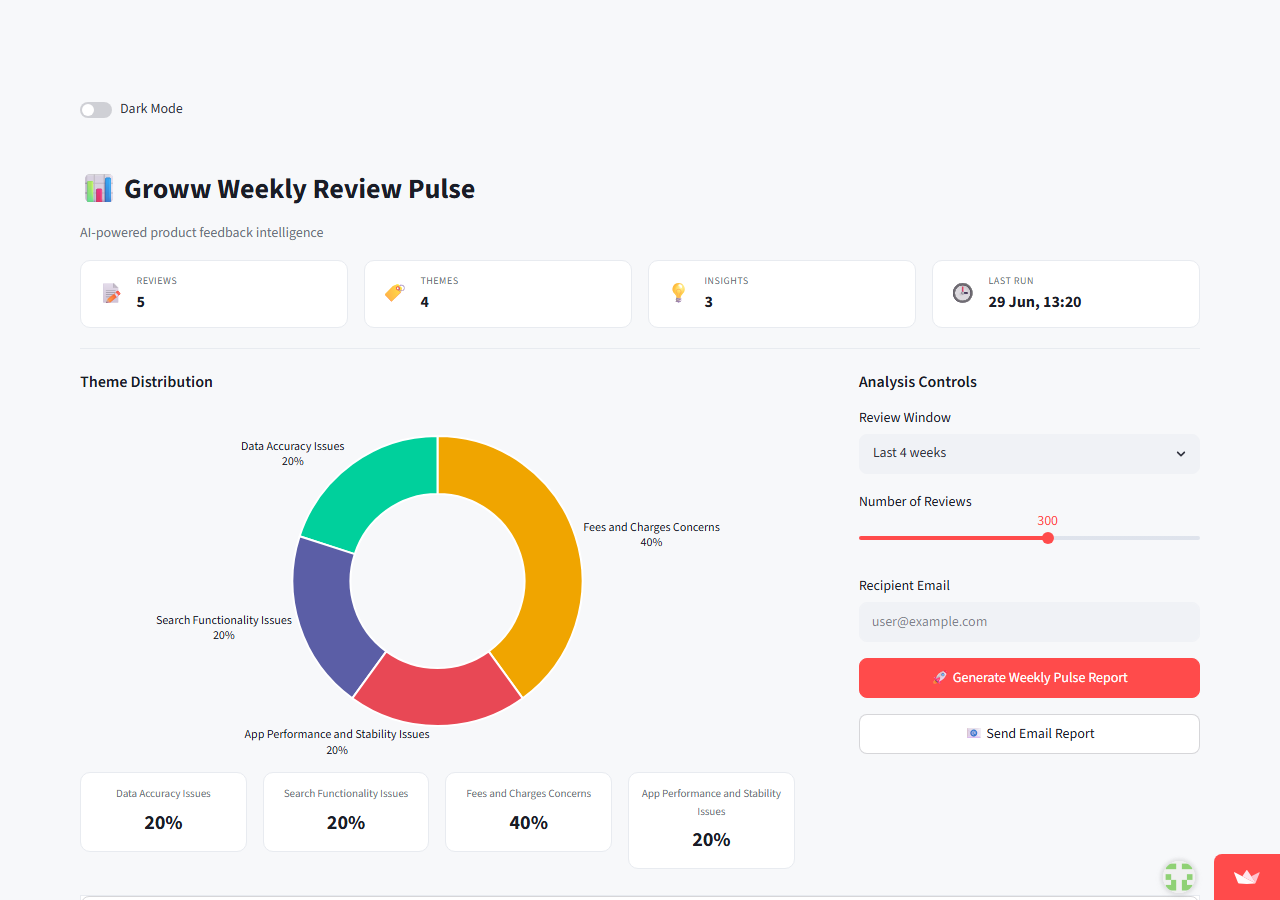Click the Groww Weekly Review Pulse heading

tap(299, 189)
